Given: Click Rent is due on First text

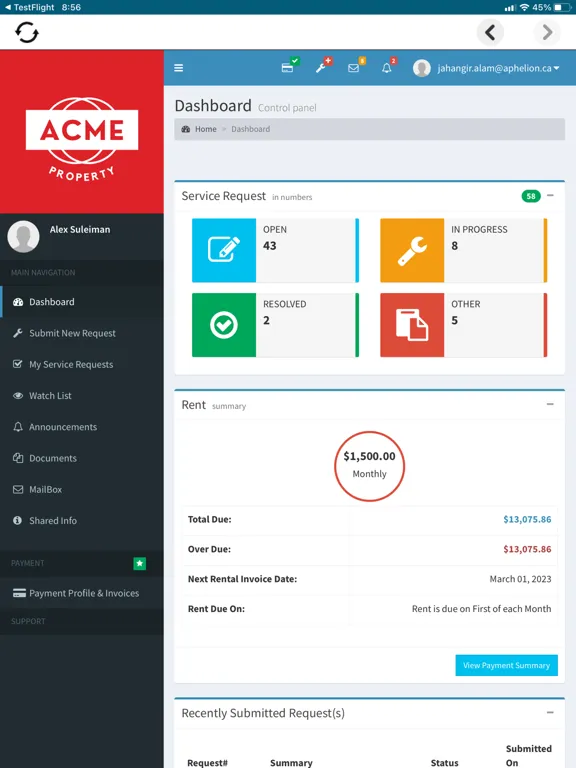Looking at the screenshot, I should (x=481, y=609).
